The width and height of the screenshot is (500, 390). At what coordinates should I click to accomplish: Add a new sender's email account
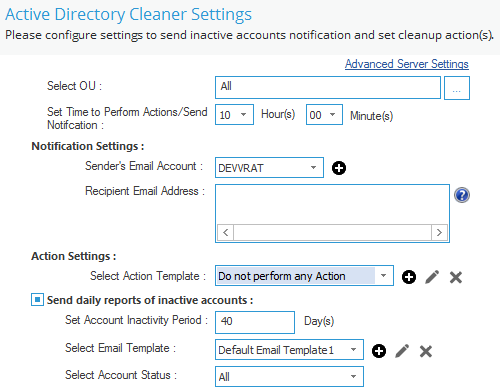pyautogui.click(x=339, y=168)
